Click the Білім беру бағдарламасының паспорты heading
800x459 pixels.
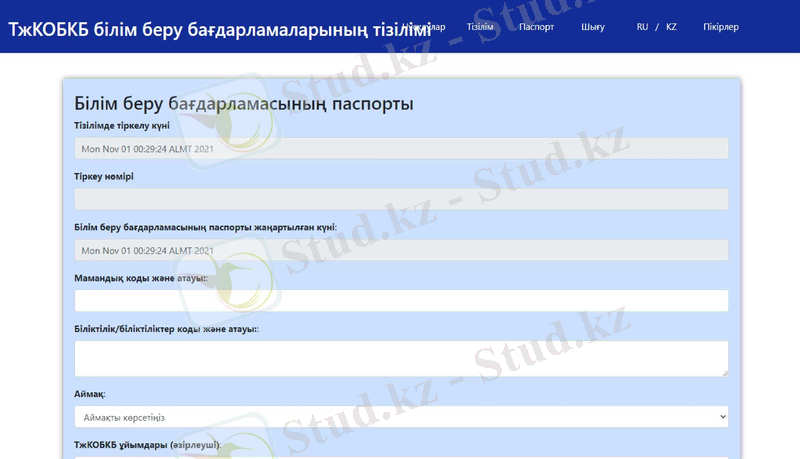(244, 103)
